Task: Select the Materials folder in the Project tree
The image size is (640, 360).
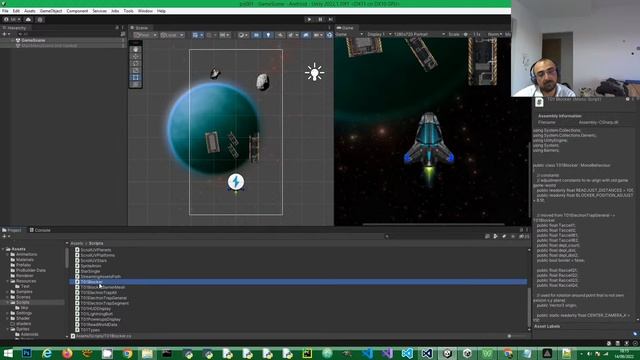Action: pos(24,260)
